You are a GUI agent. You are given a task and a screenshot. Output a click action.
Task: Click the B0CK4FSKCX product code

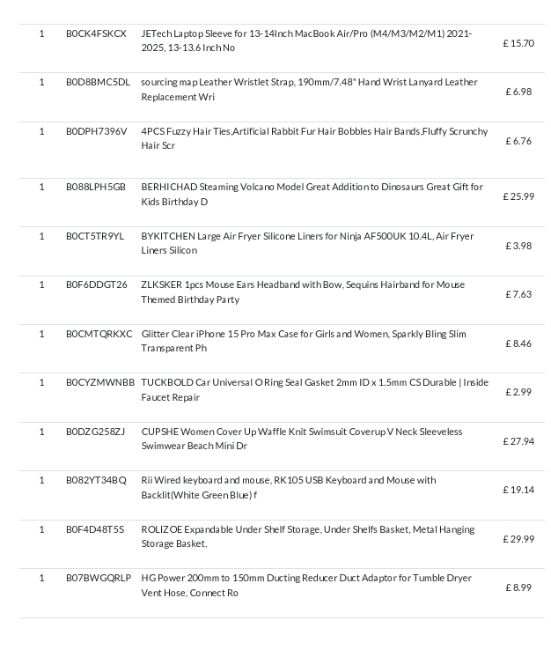[x=96, y=34]
